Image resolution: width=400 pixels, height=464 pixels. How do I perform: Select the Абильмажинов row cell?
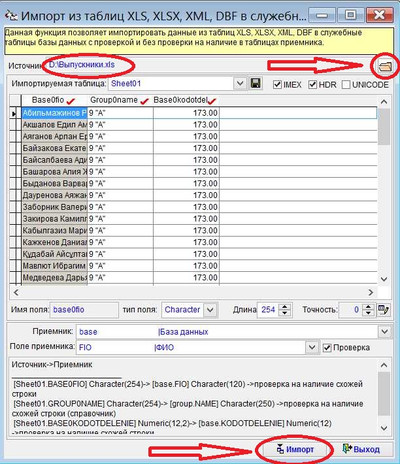54,113
